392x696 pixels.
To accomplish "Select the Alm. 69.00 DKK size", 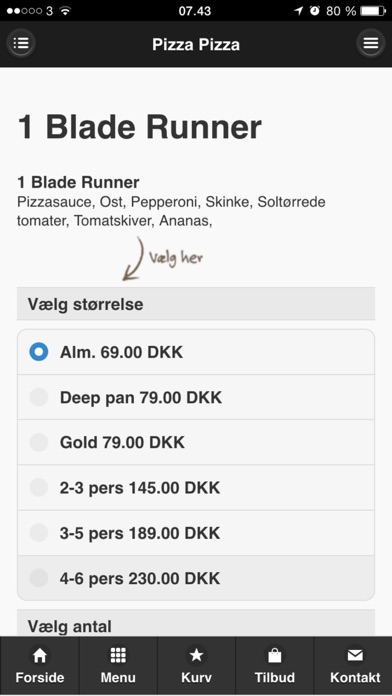I will pyautogui.click(x=196, y=352).
